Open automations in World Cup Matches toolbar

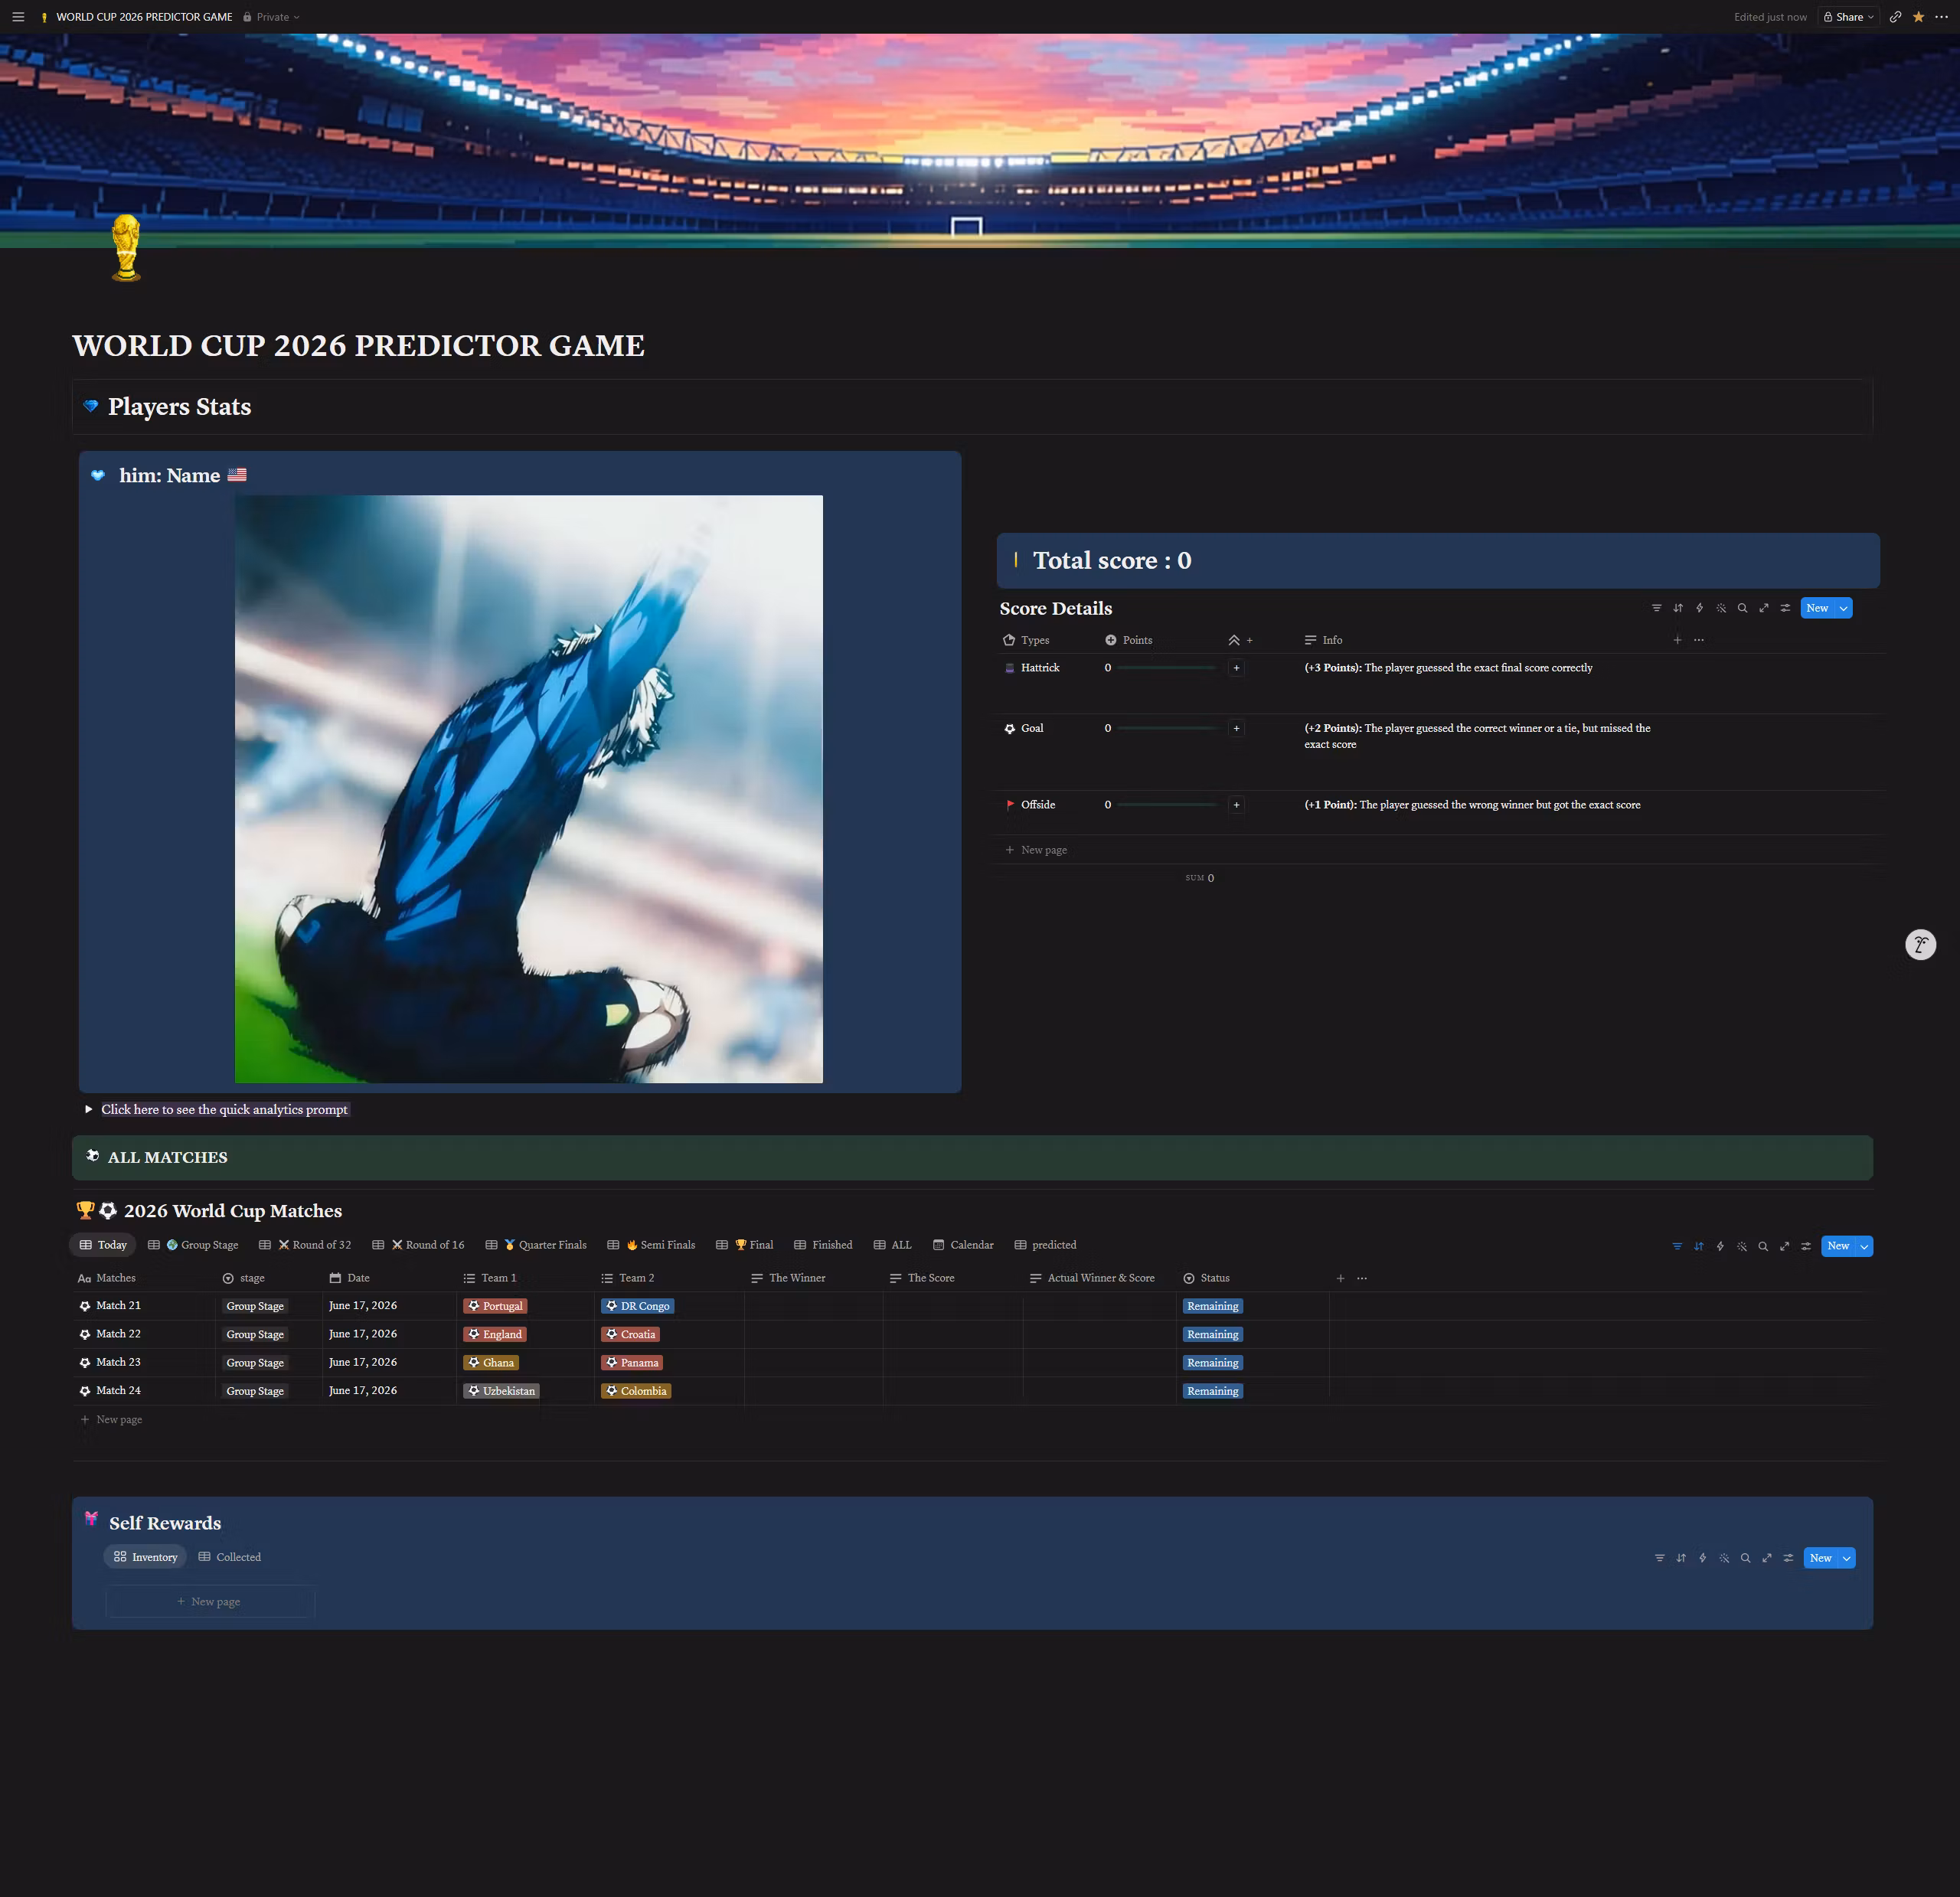pos(1720,1246)
